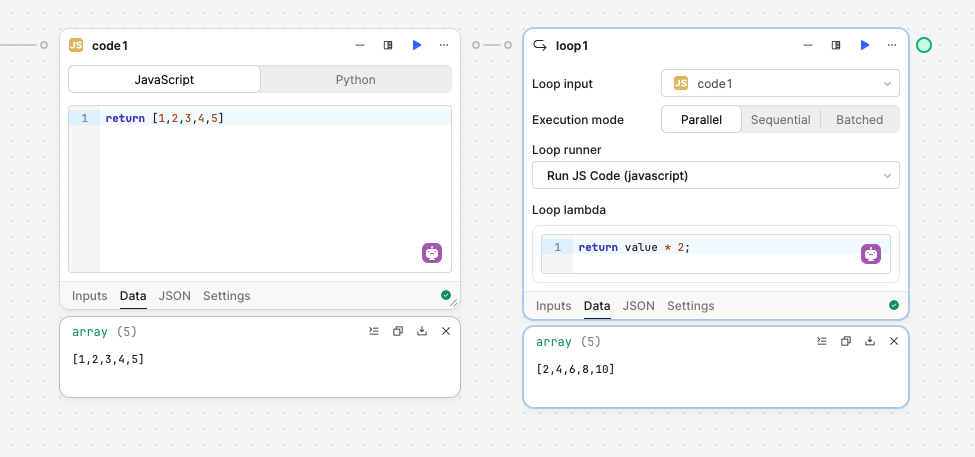Open the Data tab in loop1
Image resolution: width=975 pixels, height=457 pixels.
(x=597, y=306)
